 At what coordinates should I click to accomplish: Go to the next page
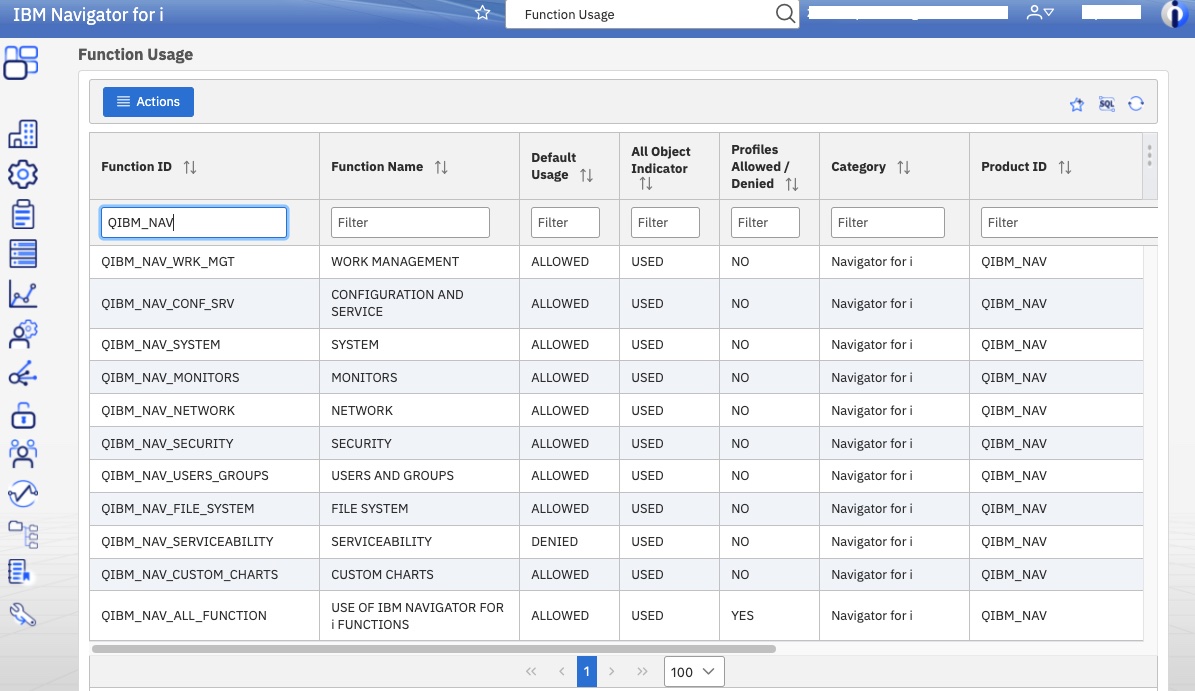click(611, 671)
